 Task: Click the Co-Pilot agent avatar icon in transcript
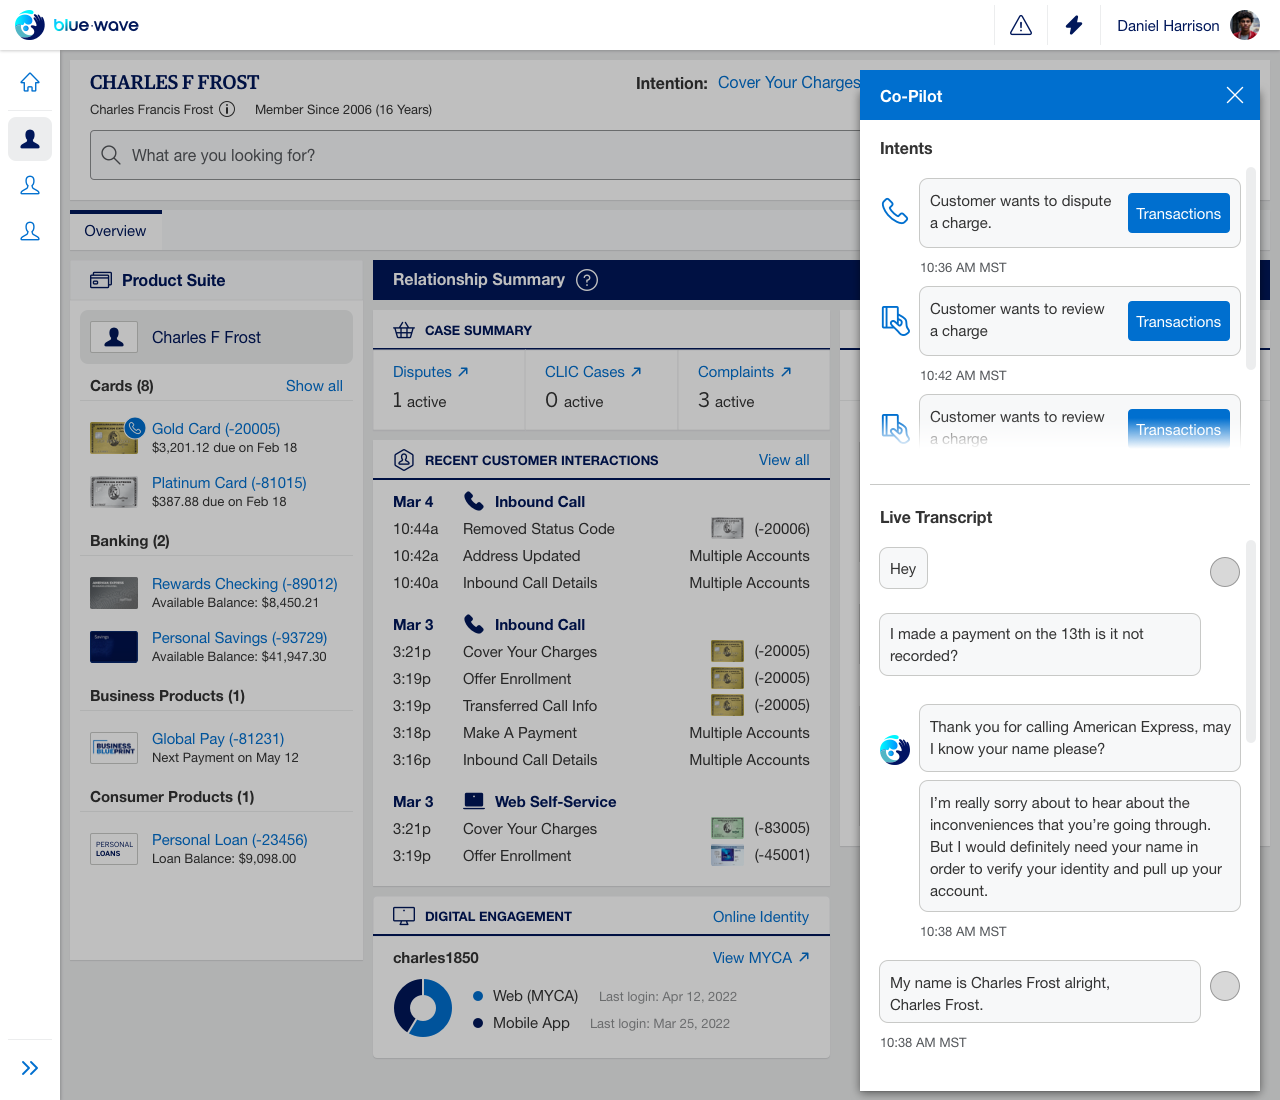click(895, 749)
